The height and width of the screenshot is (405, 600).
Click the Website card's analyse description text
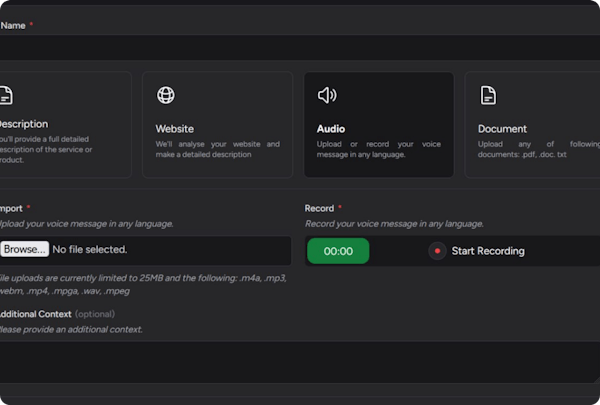tap(217, 149)
